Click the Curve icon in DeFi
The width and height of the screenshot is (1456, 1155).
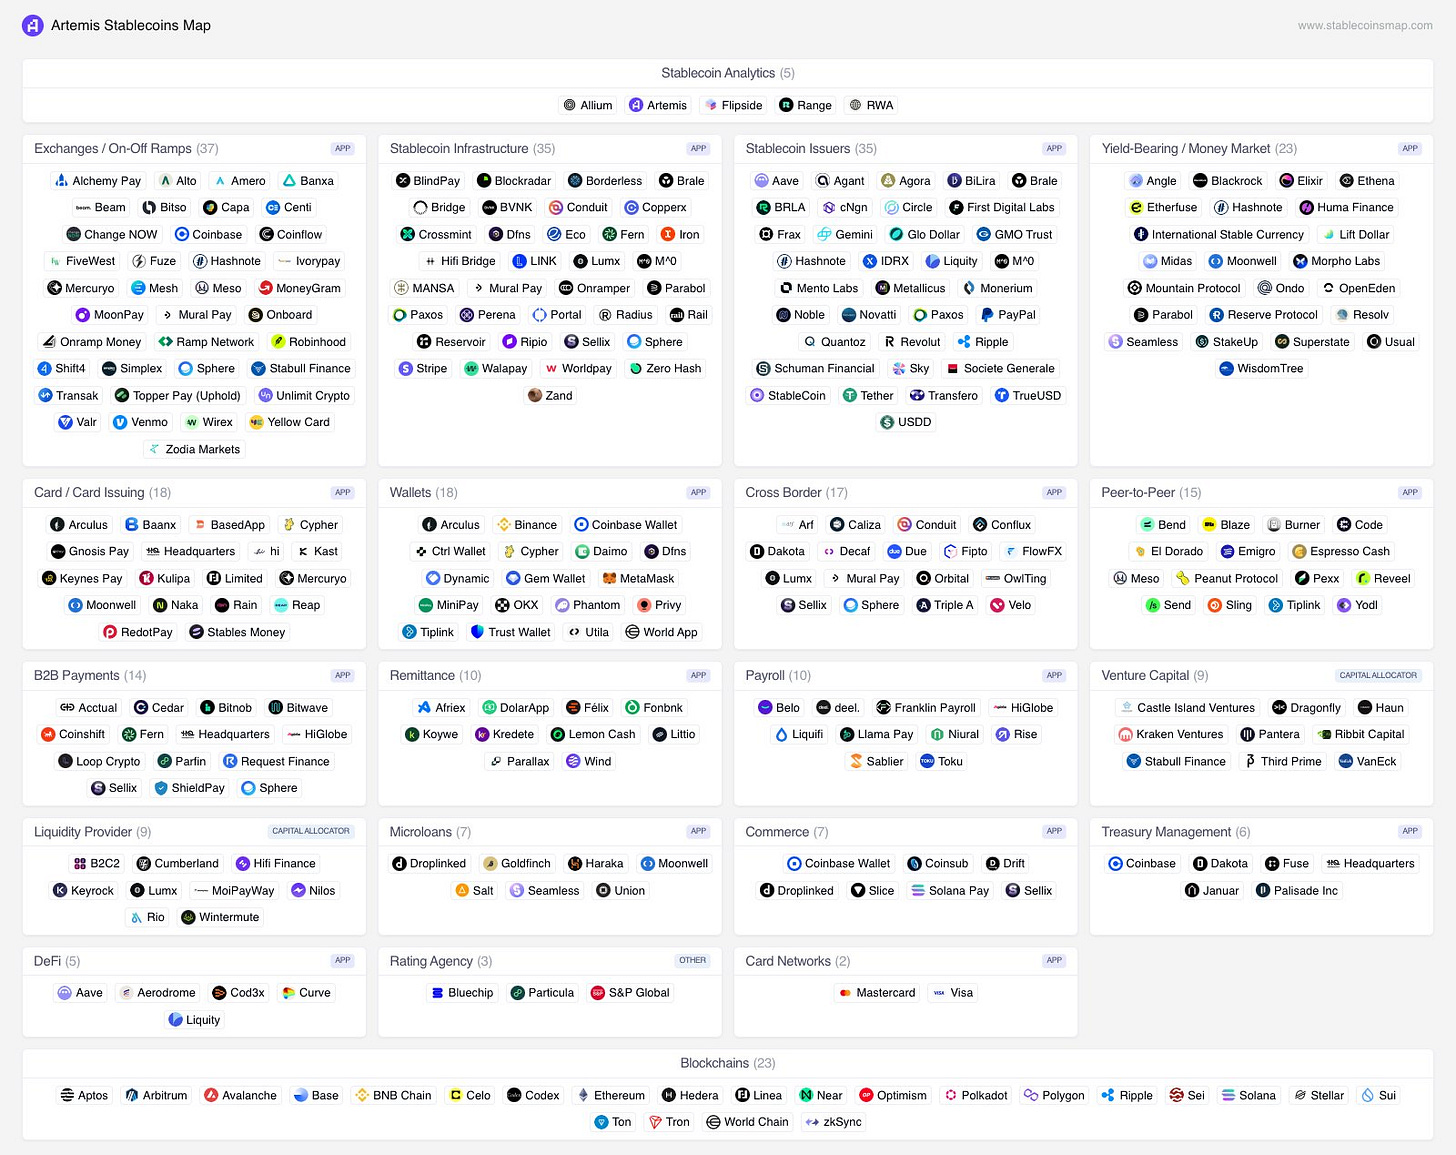point(289,993)
